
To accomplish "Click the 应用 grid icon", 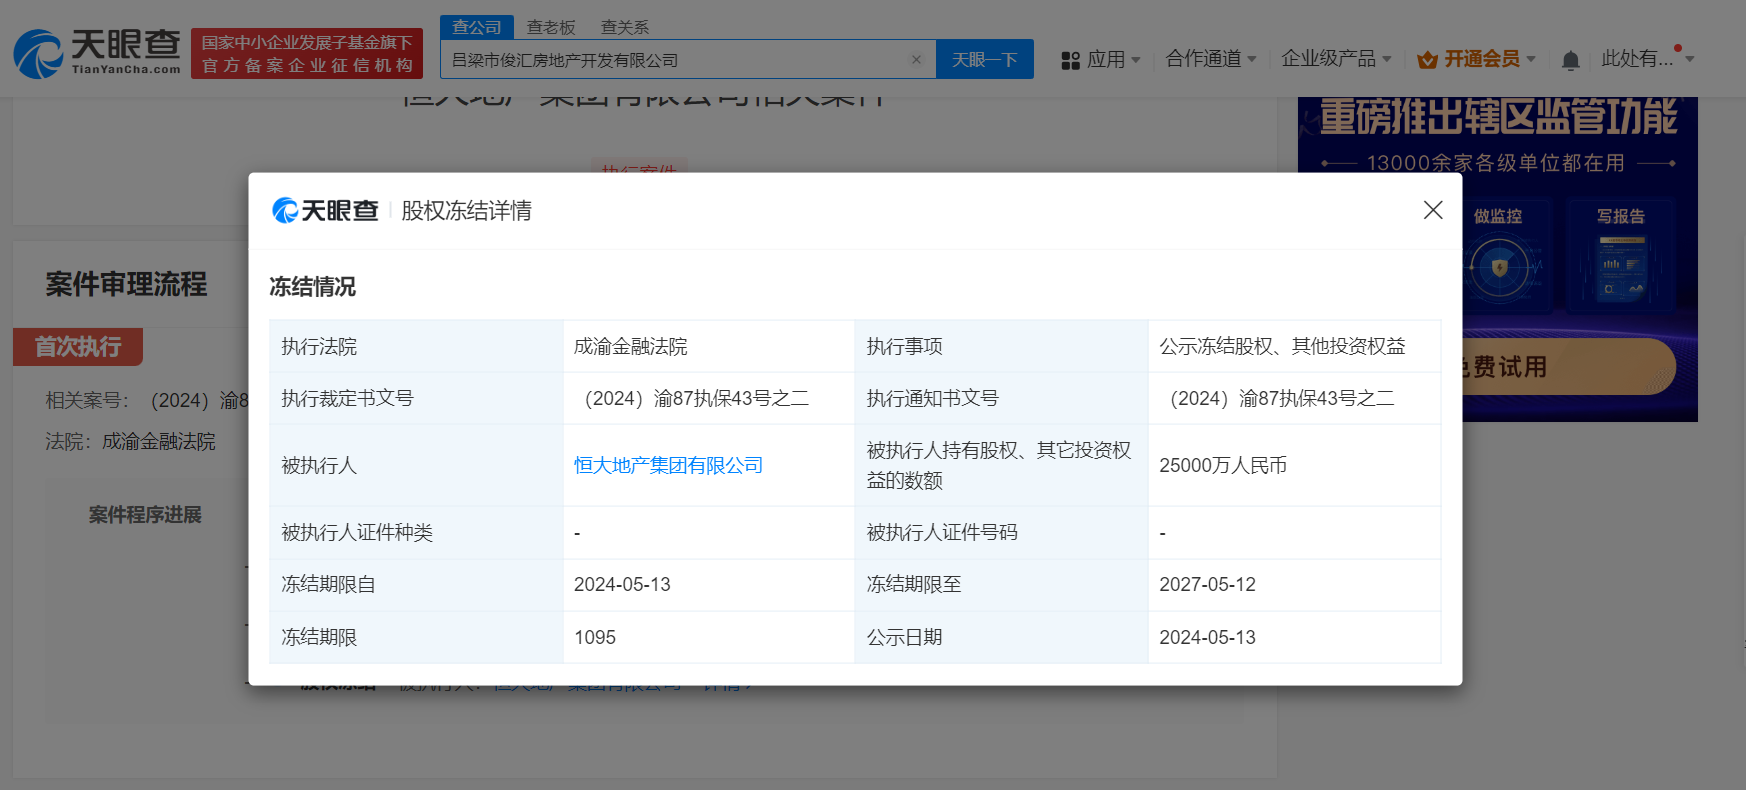I will tap(1070, 60).
